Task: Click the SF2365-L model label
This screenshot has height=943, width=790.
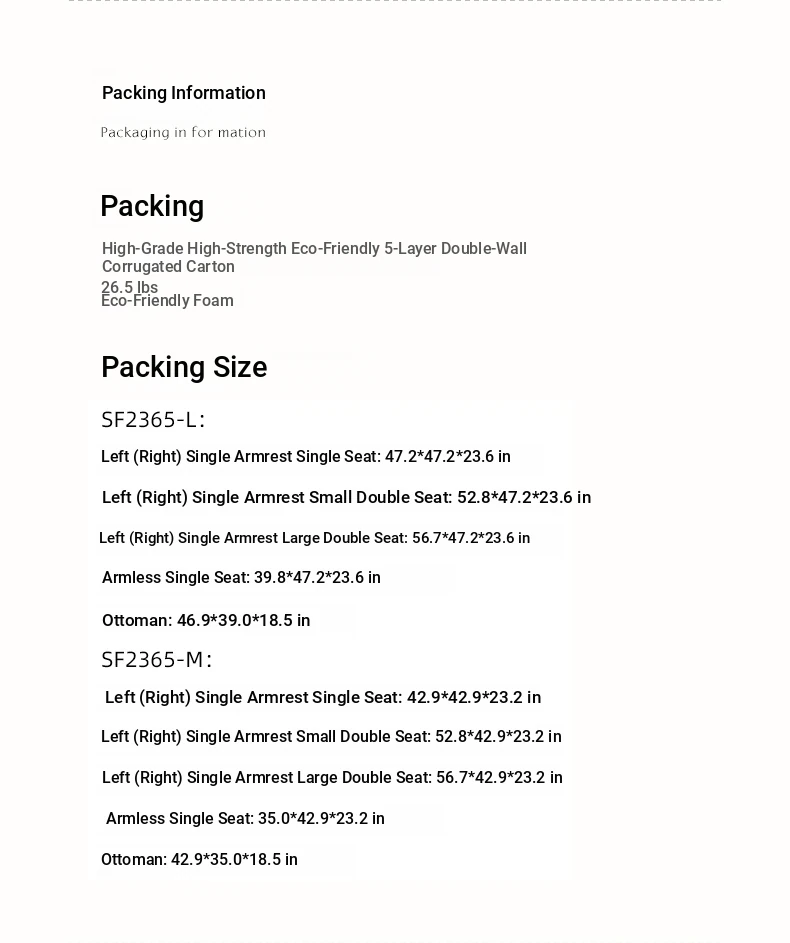Action: [x=153, y=420]
